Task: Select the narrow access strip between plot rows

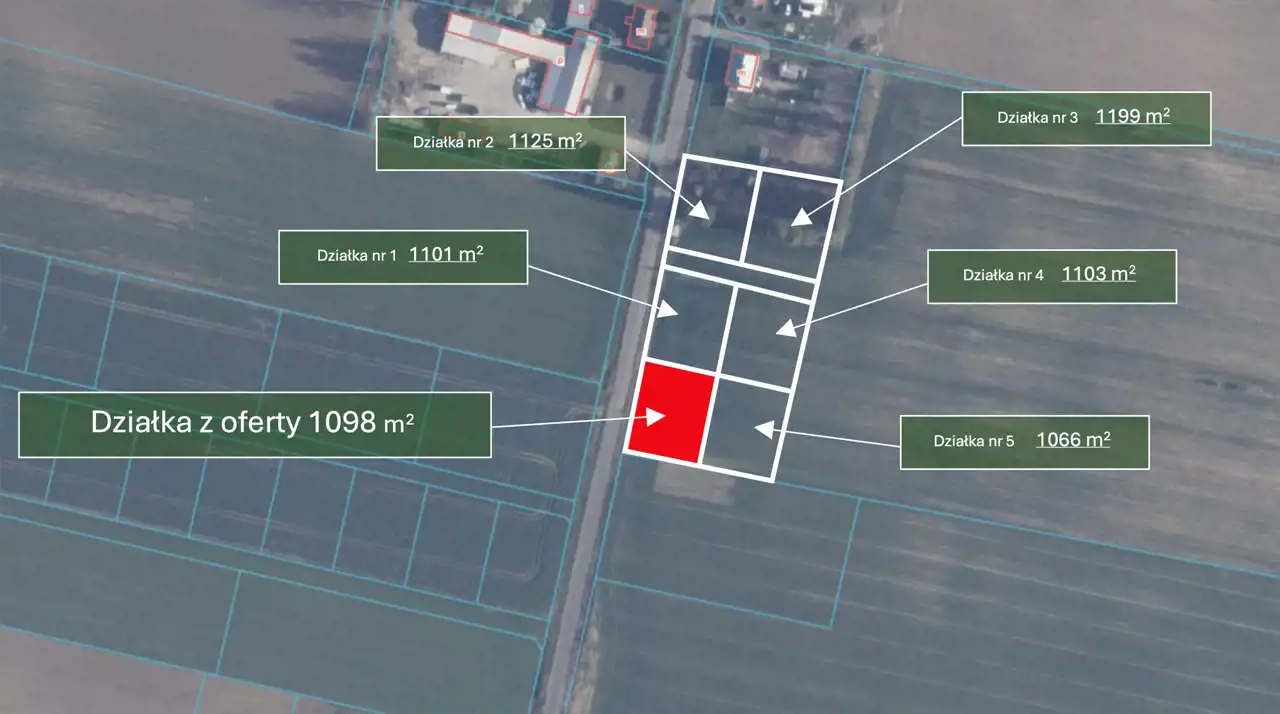Action: pyautogui.click(x=739, y=273)
